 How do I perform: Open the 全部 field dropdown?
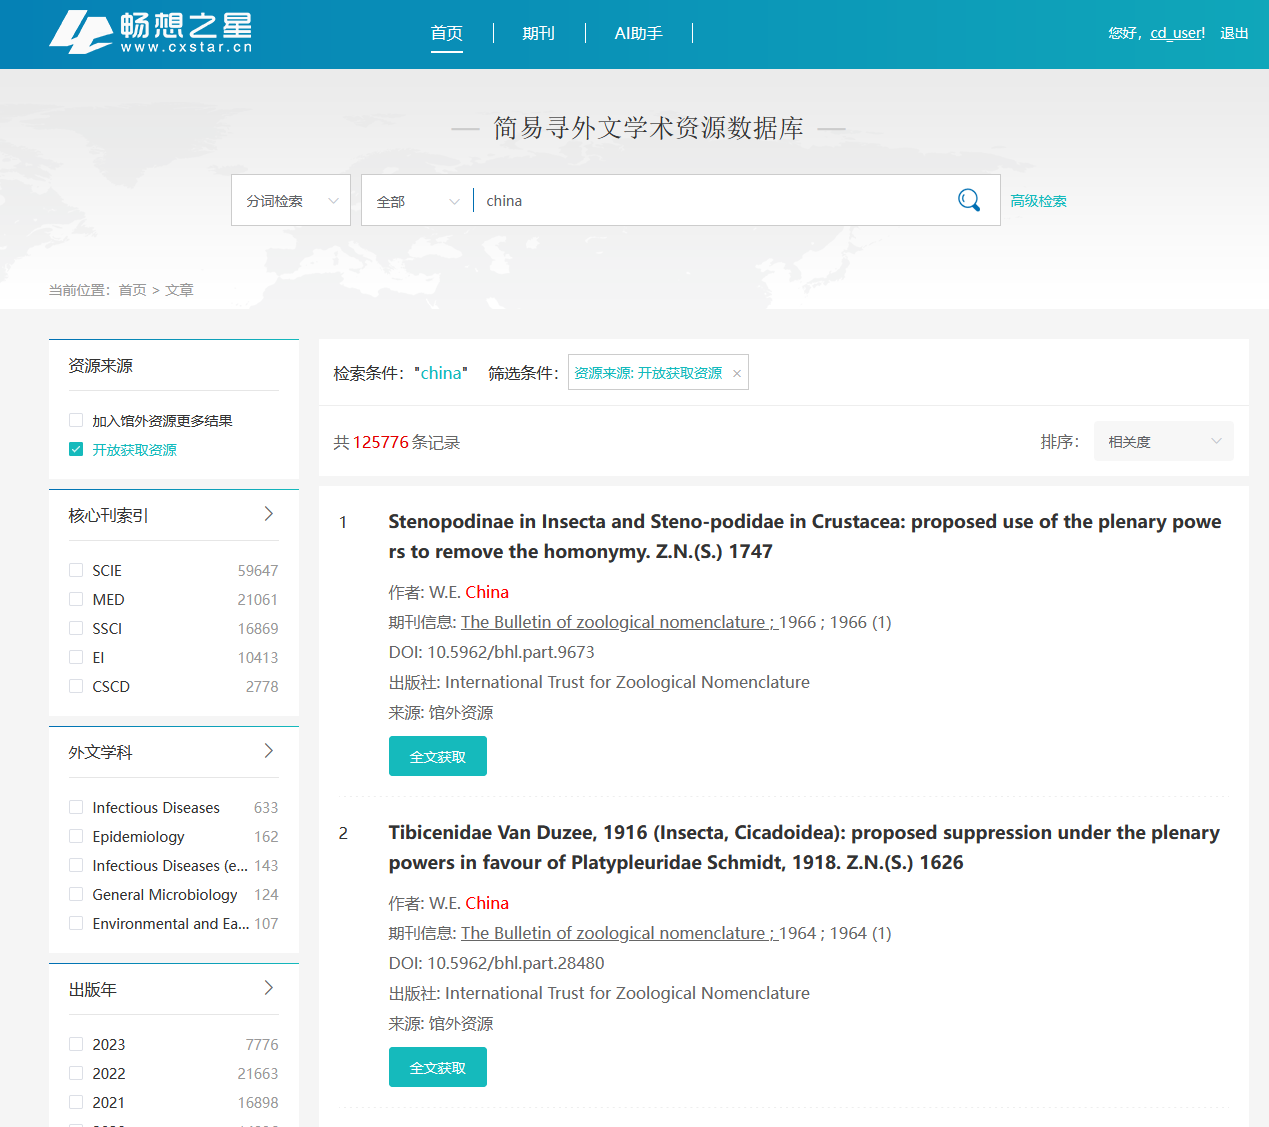(417, 201)
